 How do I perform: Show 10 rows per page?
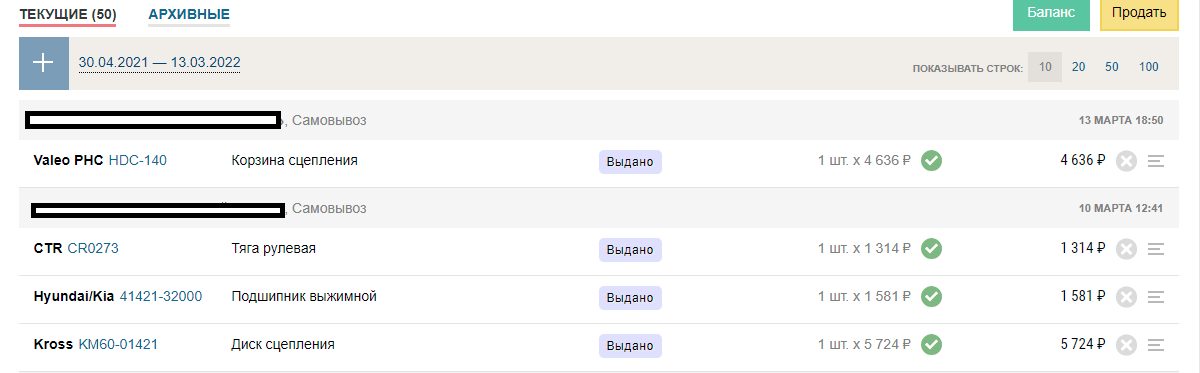coord(1045,67)
